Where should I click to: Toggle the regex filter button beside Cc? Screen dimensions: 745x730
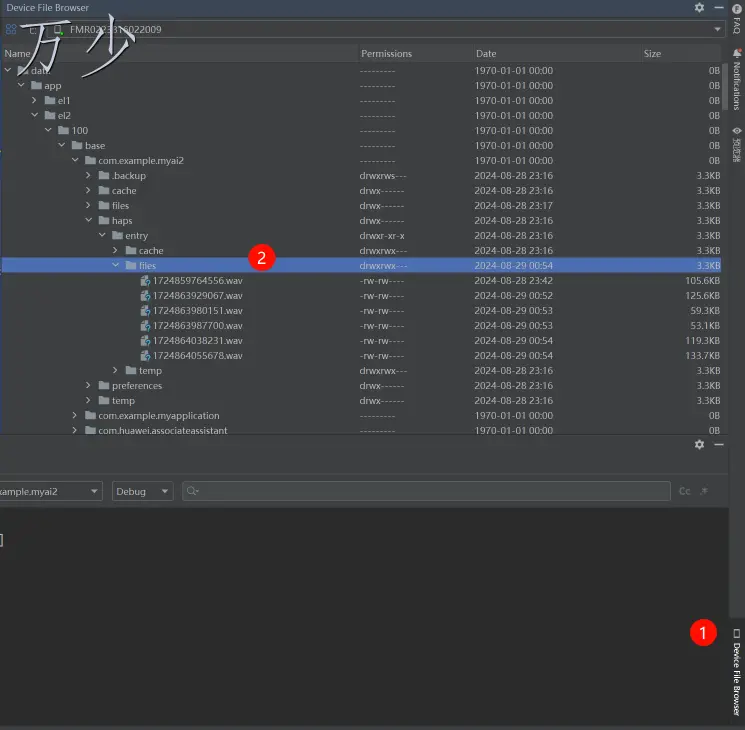click(703, 491)
